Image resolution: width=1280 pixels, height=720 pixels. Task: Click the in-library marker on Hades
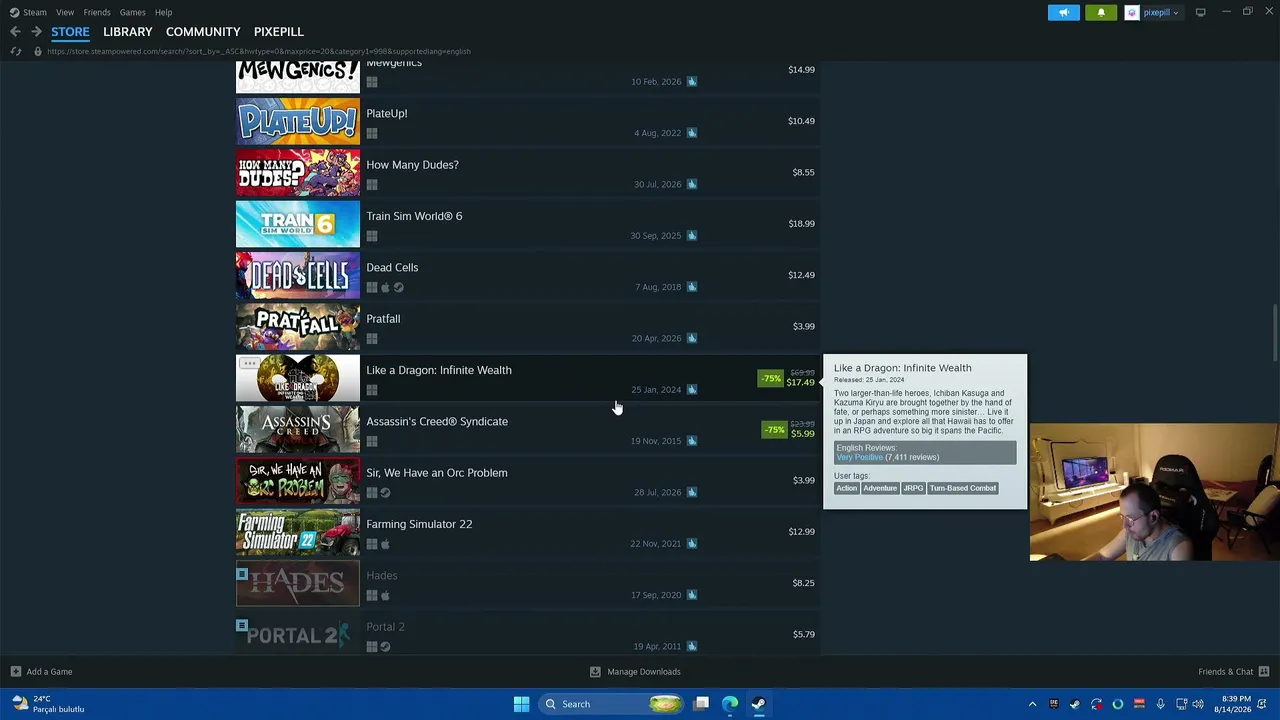(242, 574)
